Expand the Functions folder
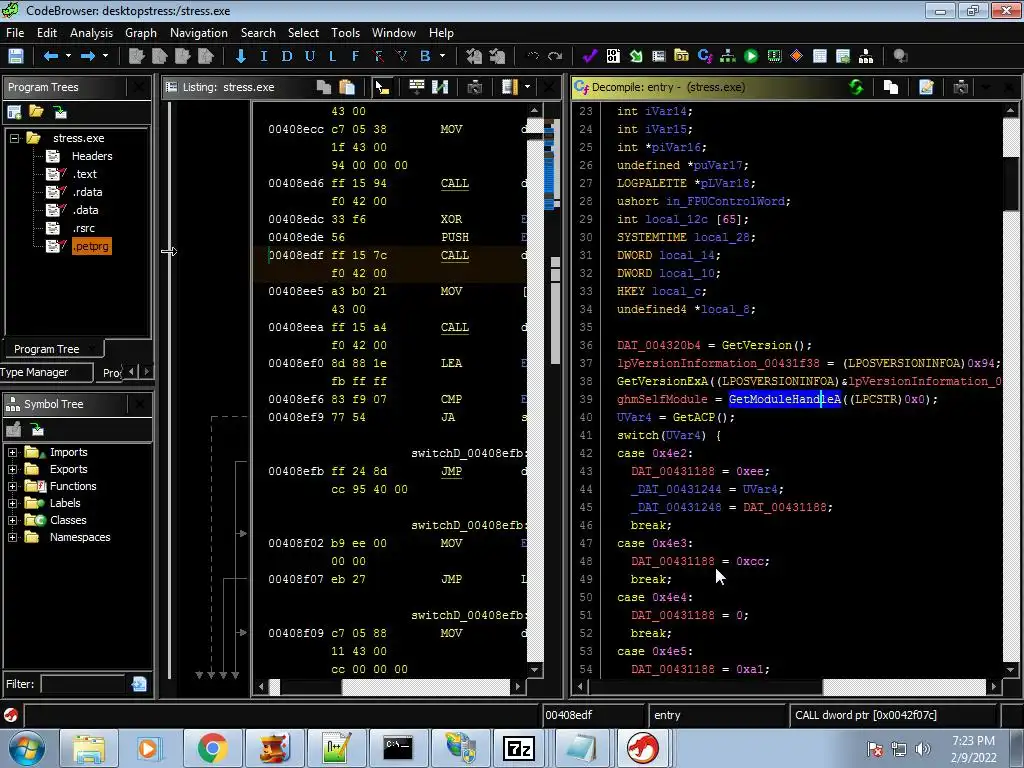Screen dimensions: 1024x768 coord(12,486)
